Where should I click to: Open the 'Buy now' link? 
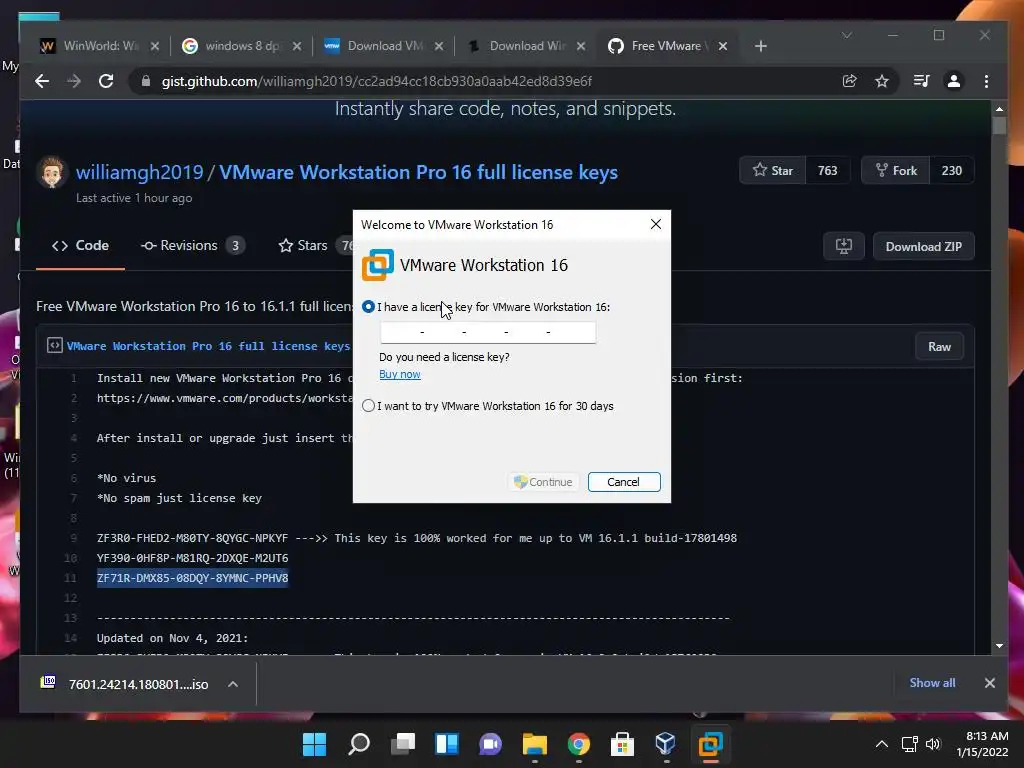coord(400,374)
